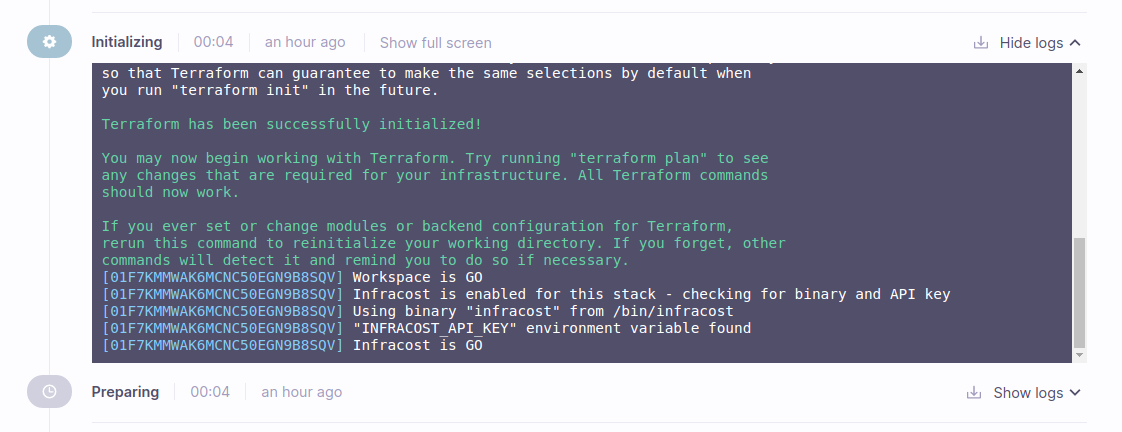The width and height of the screenshot is (1122, 432).
Task: Click the scroll-down arrow in the log pane
Action: (1078, 355)
